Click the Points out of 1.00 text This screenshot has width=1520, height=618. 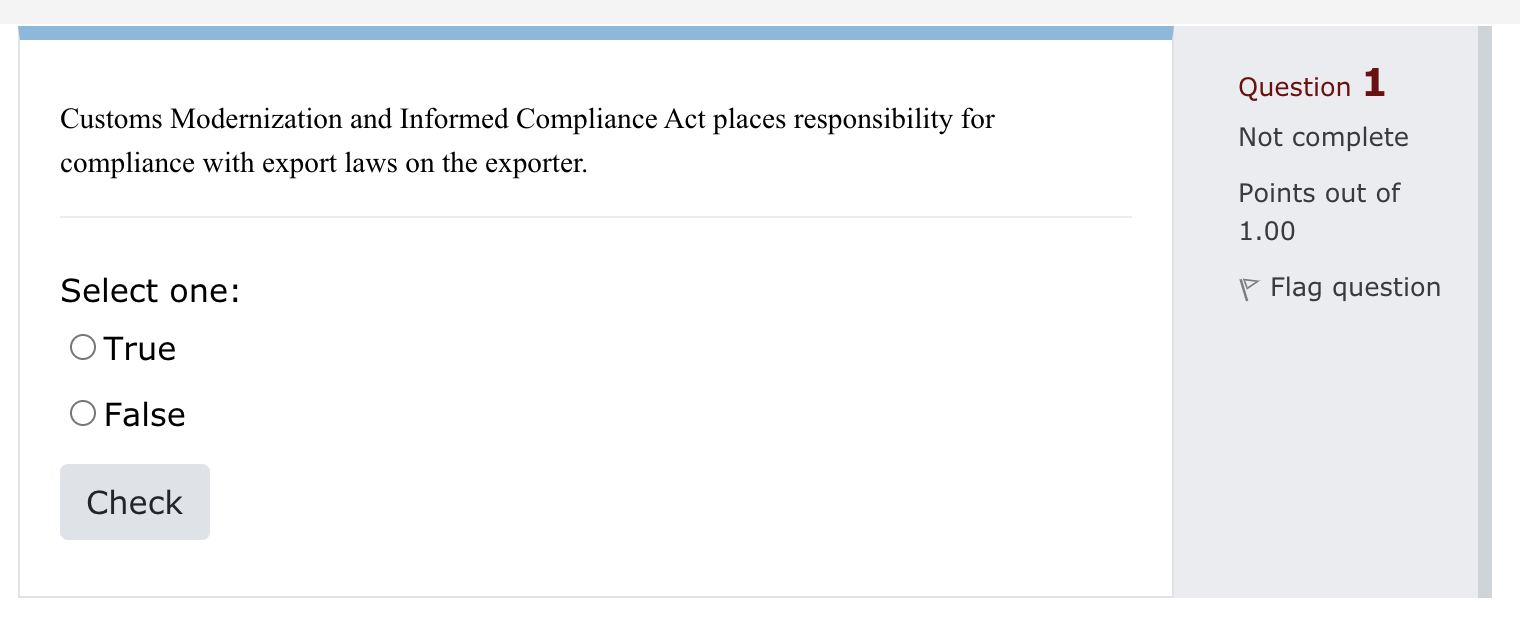(x=1318, y=211)
